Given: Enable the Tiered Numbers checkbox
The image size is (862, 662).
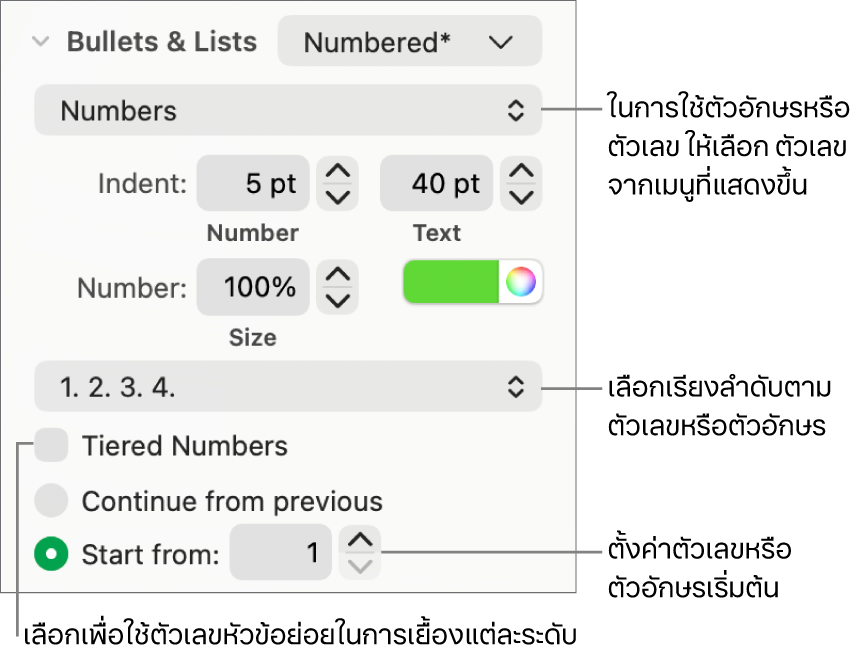Looking at the screenshot, I should coord(51,446).
